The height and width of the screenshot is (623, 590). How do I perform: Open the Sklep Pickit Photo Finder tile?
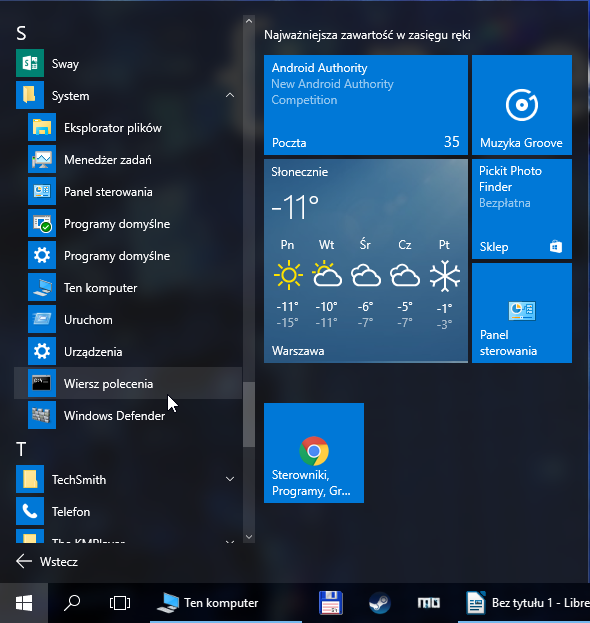tap(522, 209)
